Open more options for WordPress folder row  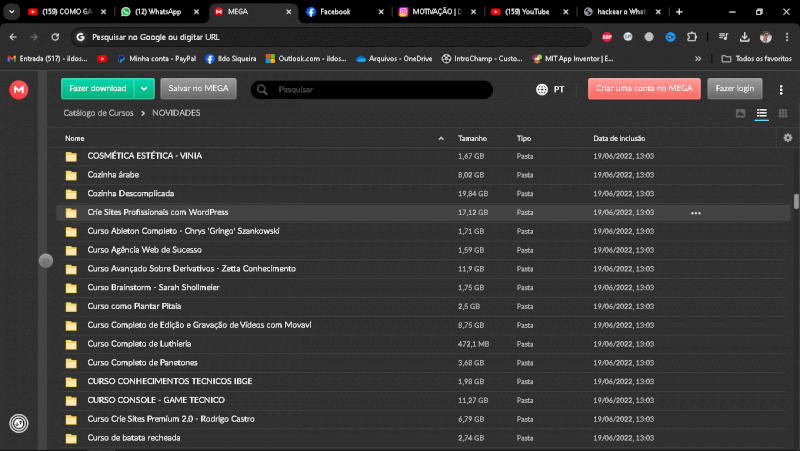point(695,213)
